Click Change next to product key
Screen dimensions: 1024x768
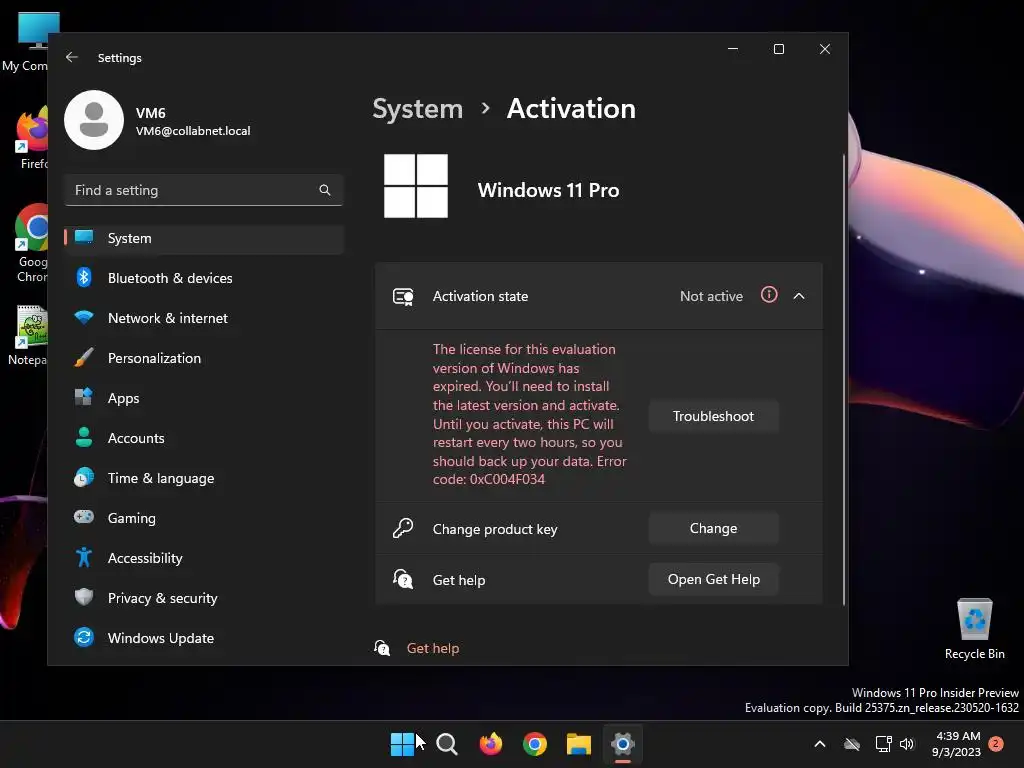click(713, 528)
